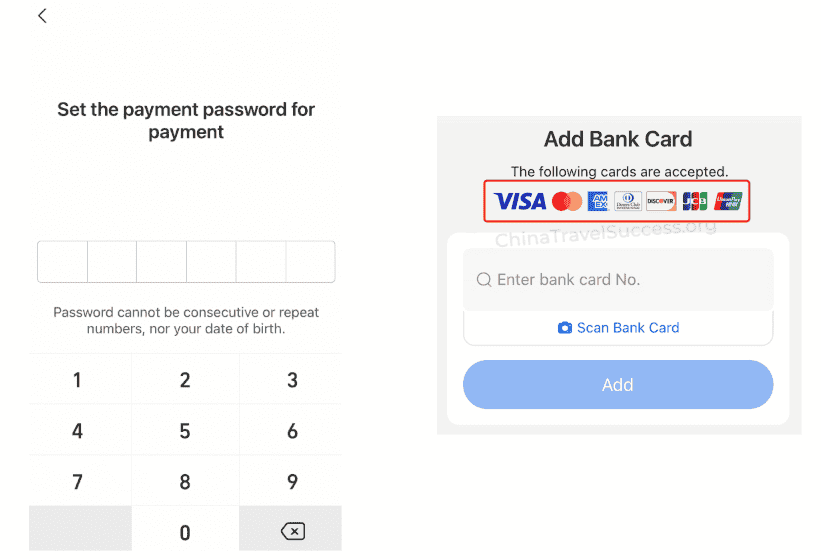Tap the camera icon for scanning
Viewport: 821px width, 559px height.
point(565,328)
